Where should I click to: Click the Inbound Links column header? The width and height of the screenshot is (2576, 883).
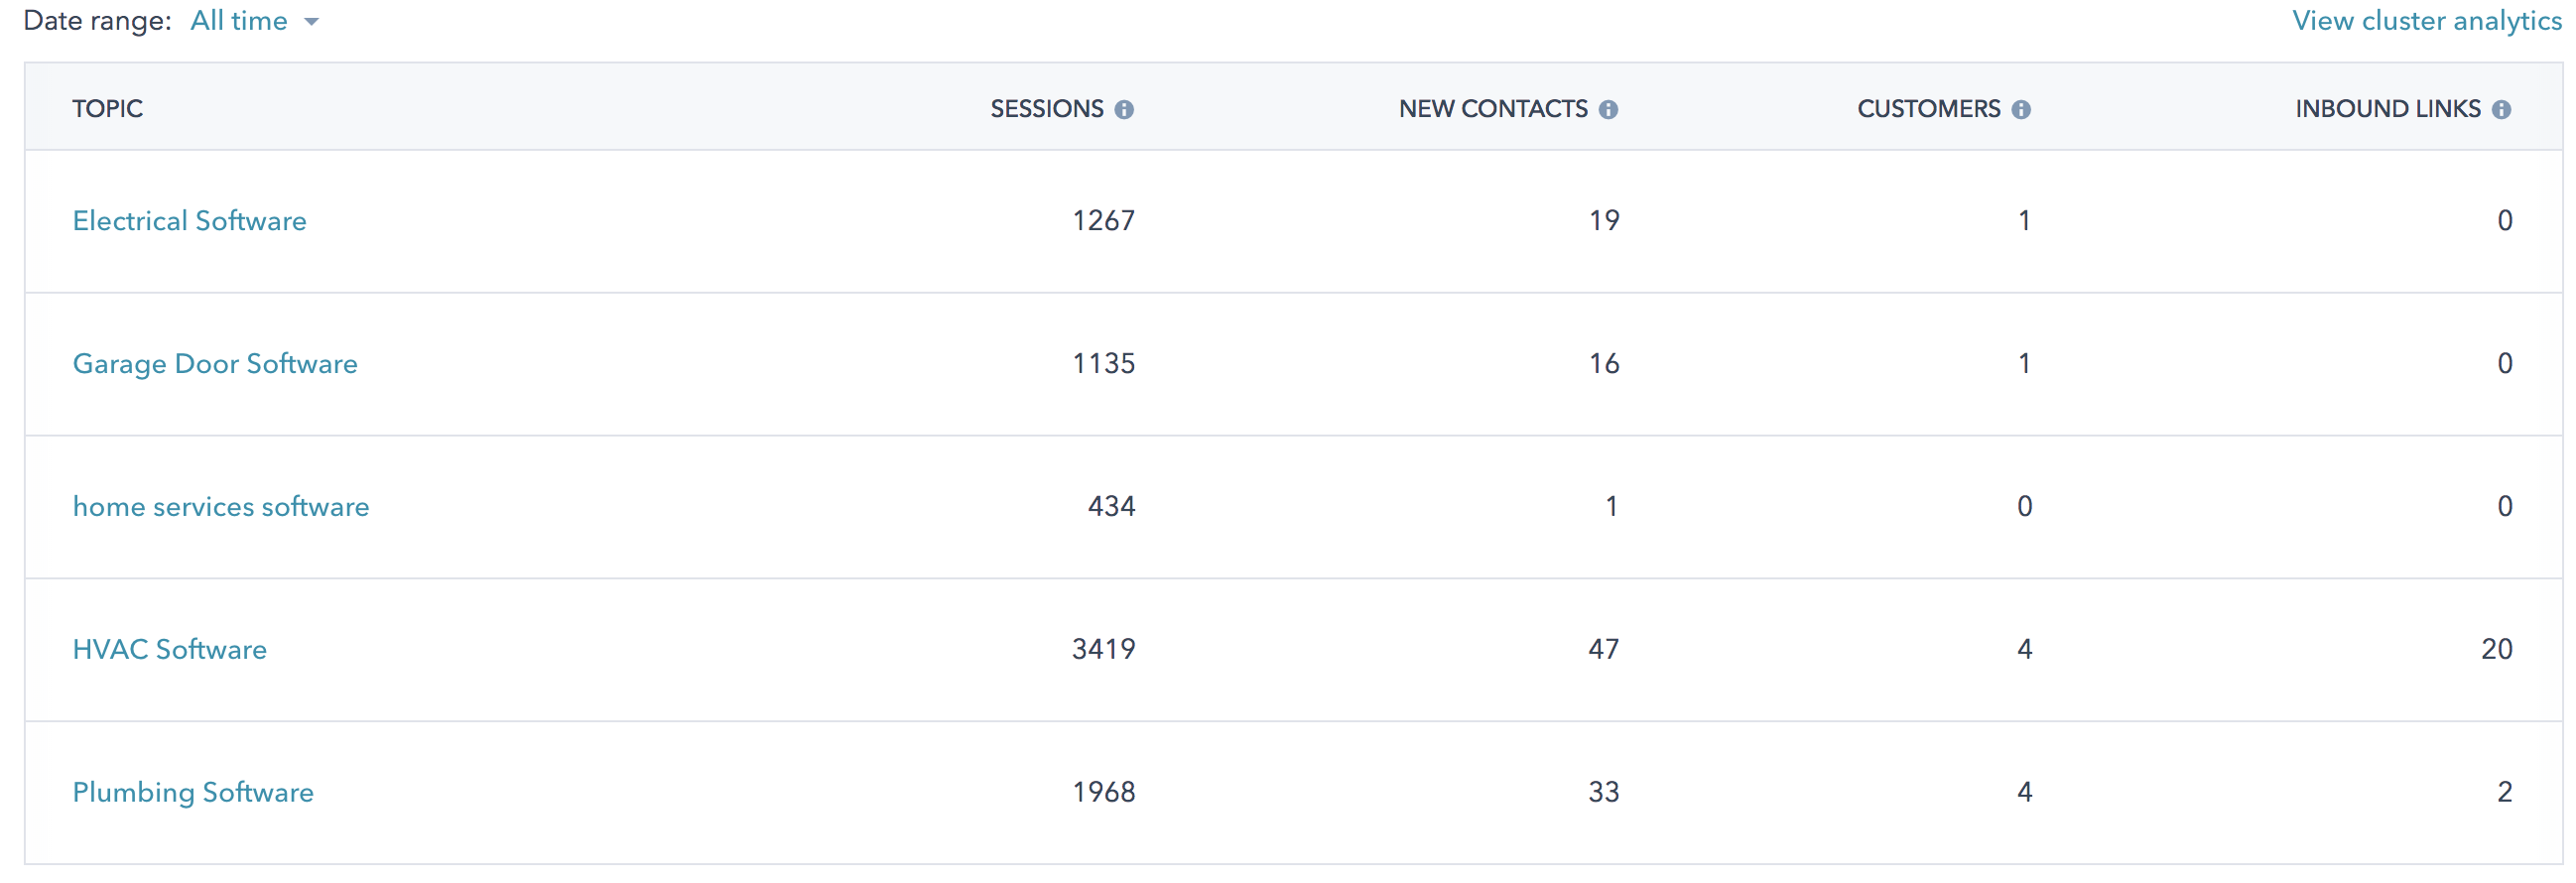click(x=2387, y=109)
